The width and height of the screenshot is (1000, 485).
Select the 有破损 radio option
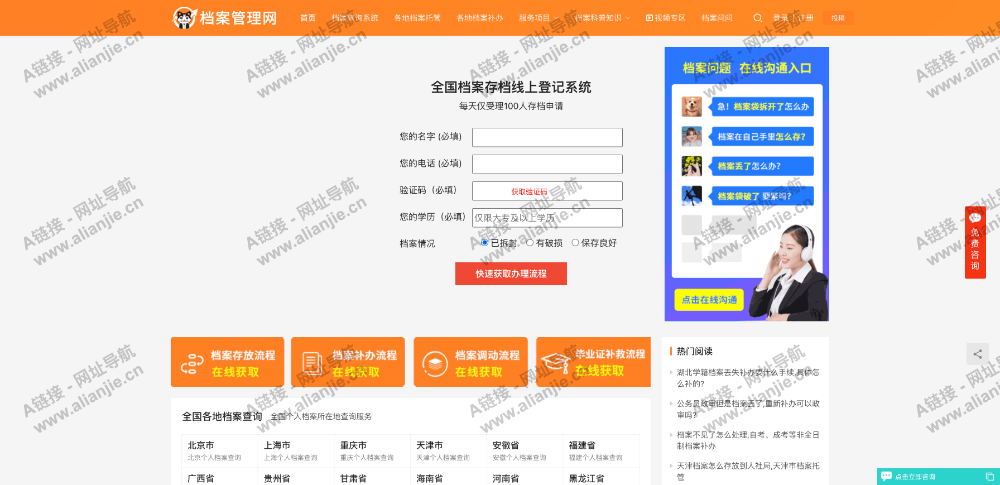[x=530, y=242]
